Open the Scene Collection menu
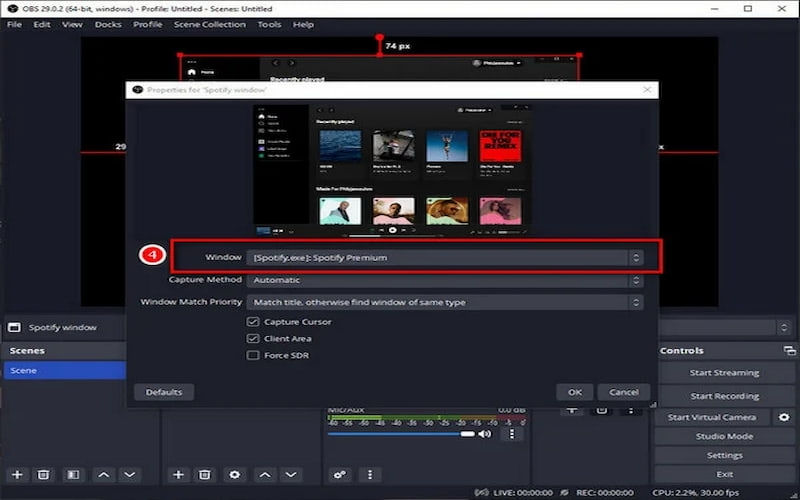 pos(209,24)
